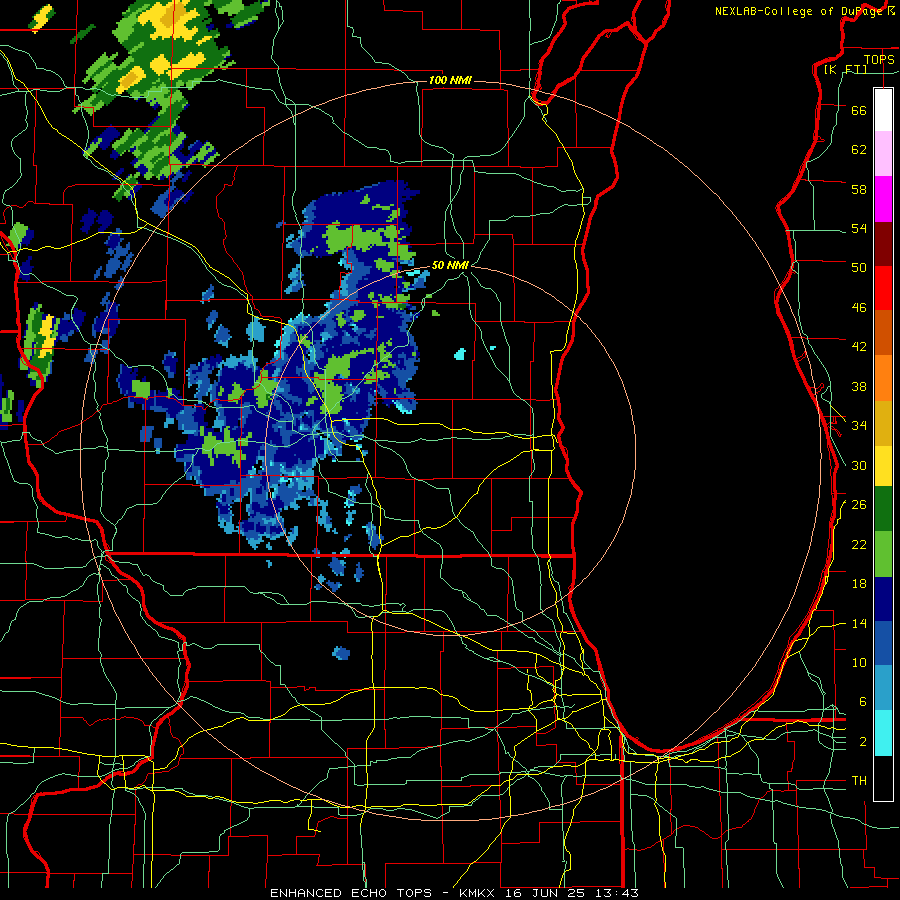Click the TH threshold label

click(859, 781)
